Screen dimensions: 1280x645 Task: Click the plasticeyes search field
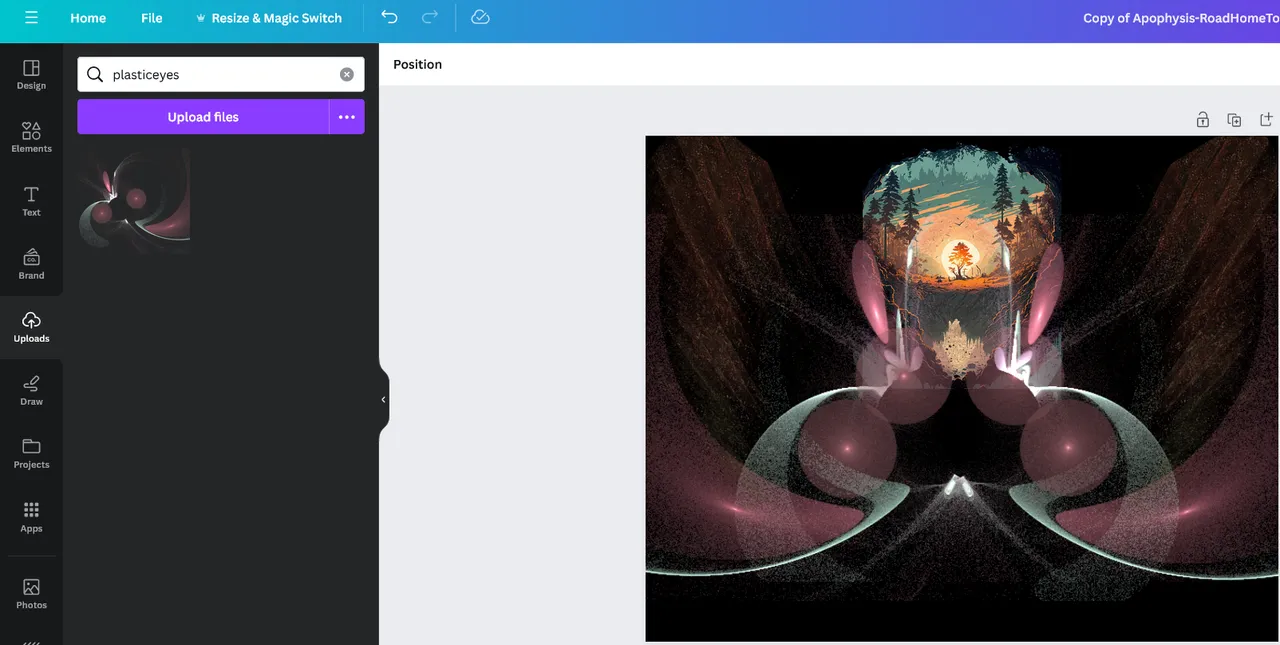(221, 74)
